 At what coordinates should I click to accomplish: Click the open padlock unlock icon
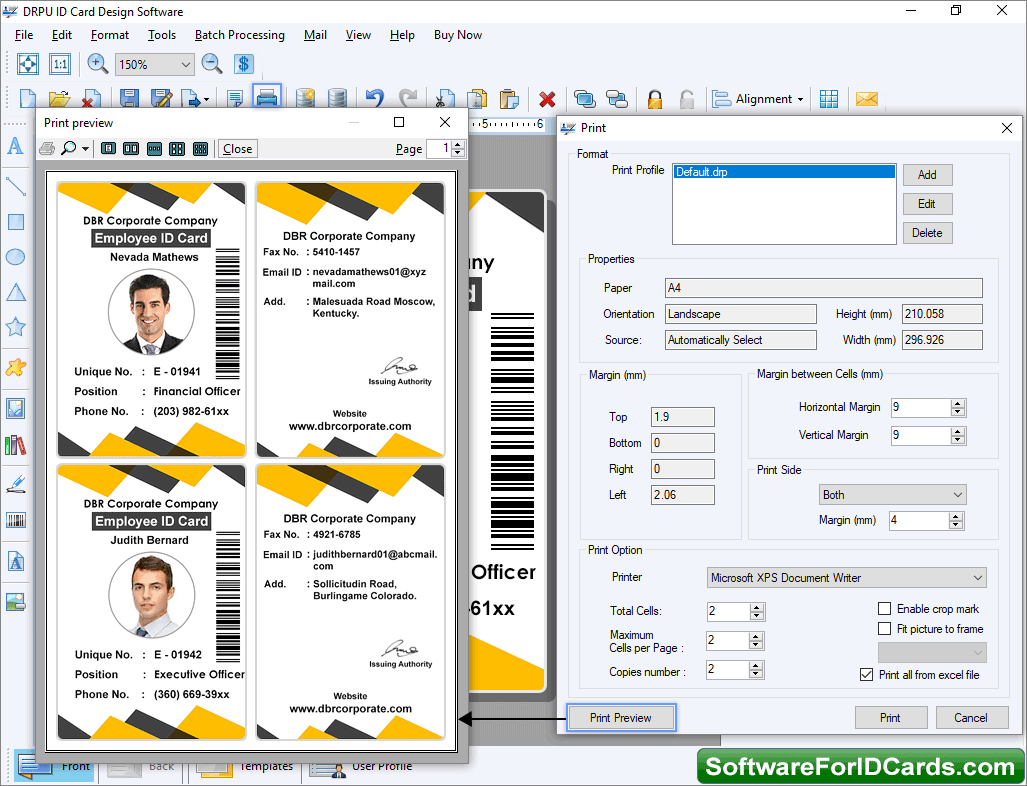[686, 99]
